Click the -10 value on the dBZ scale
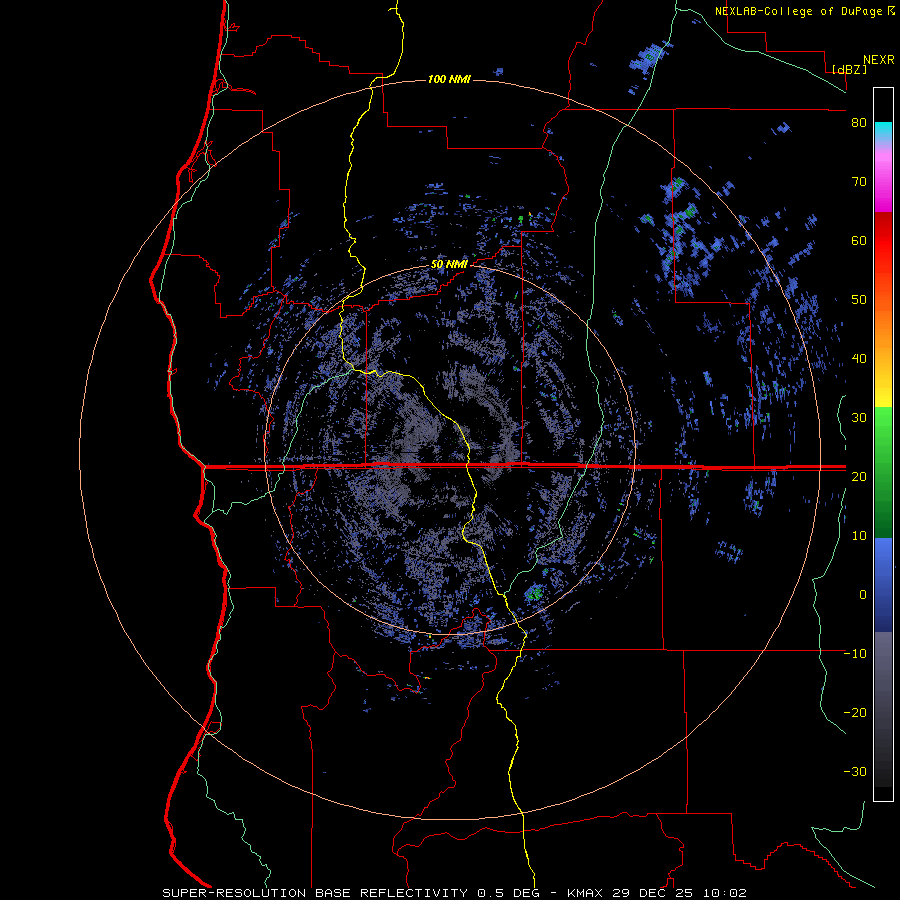The height and width of the screenshot is (900, 900). pyautogui.click(x=856, y=654)
